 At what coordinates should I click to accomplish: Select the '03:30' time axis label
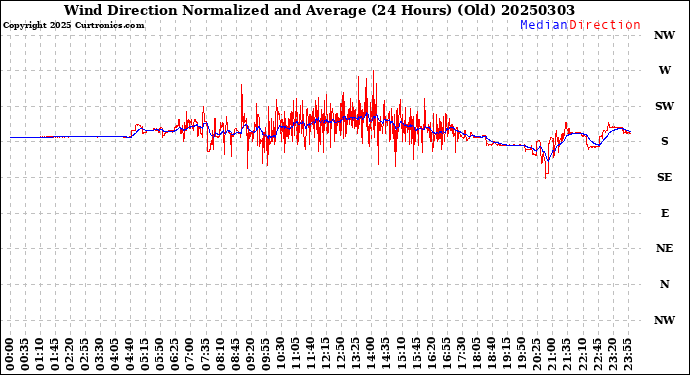point(100,354)
